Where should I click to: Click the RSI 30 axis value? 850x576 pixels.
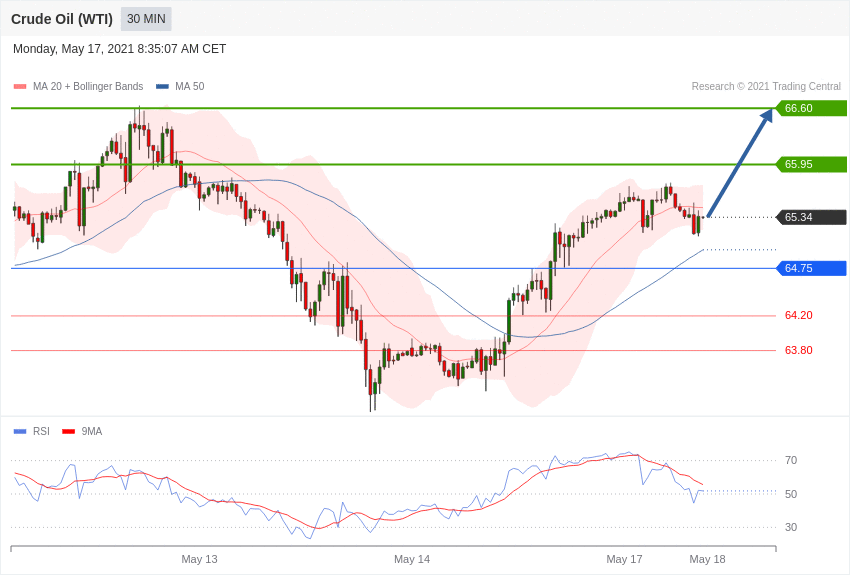pos(791,527)
